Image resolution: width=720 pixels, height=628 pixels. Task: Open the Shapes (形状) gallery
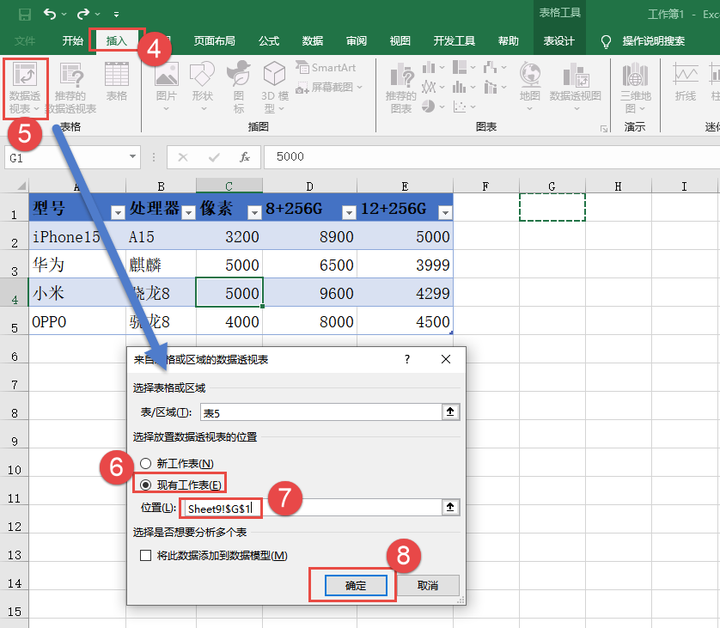(202, 87)
